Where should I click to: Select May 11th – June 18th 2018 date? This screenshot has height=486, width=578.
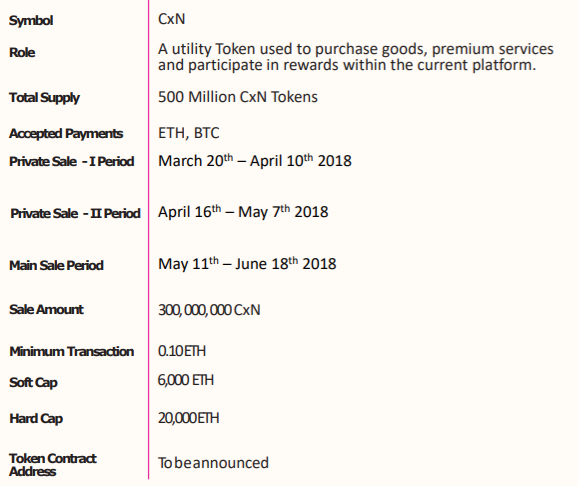247,264
